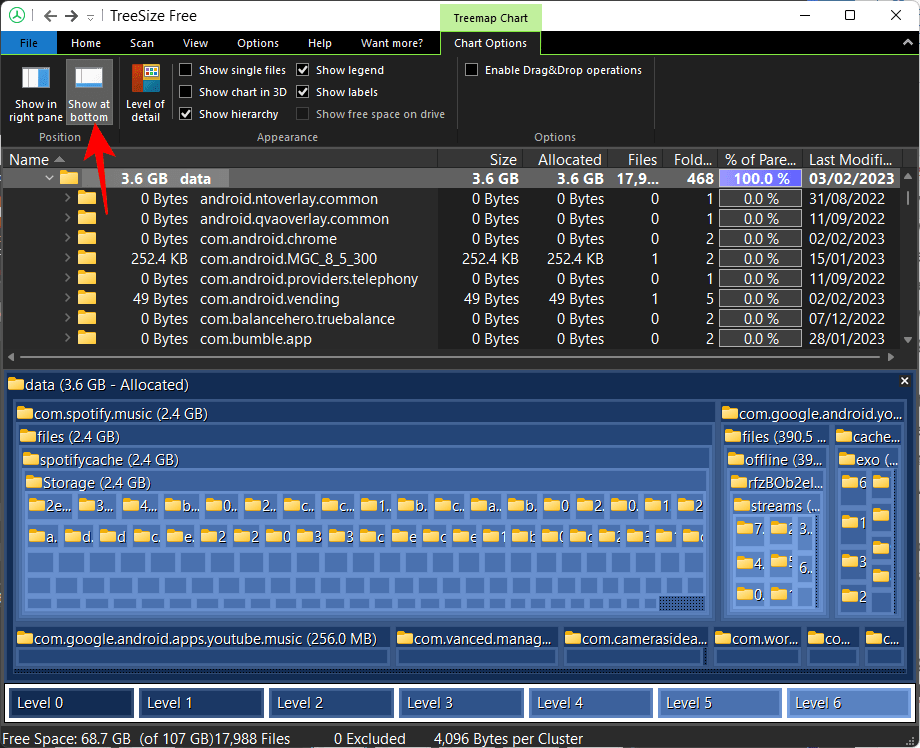Open the File menu tab
920x748 pixels.
(29, 43)
